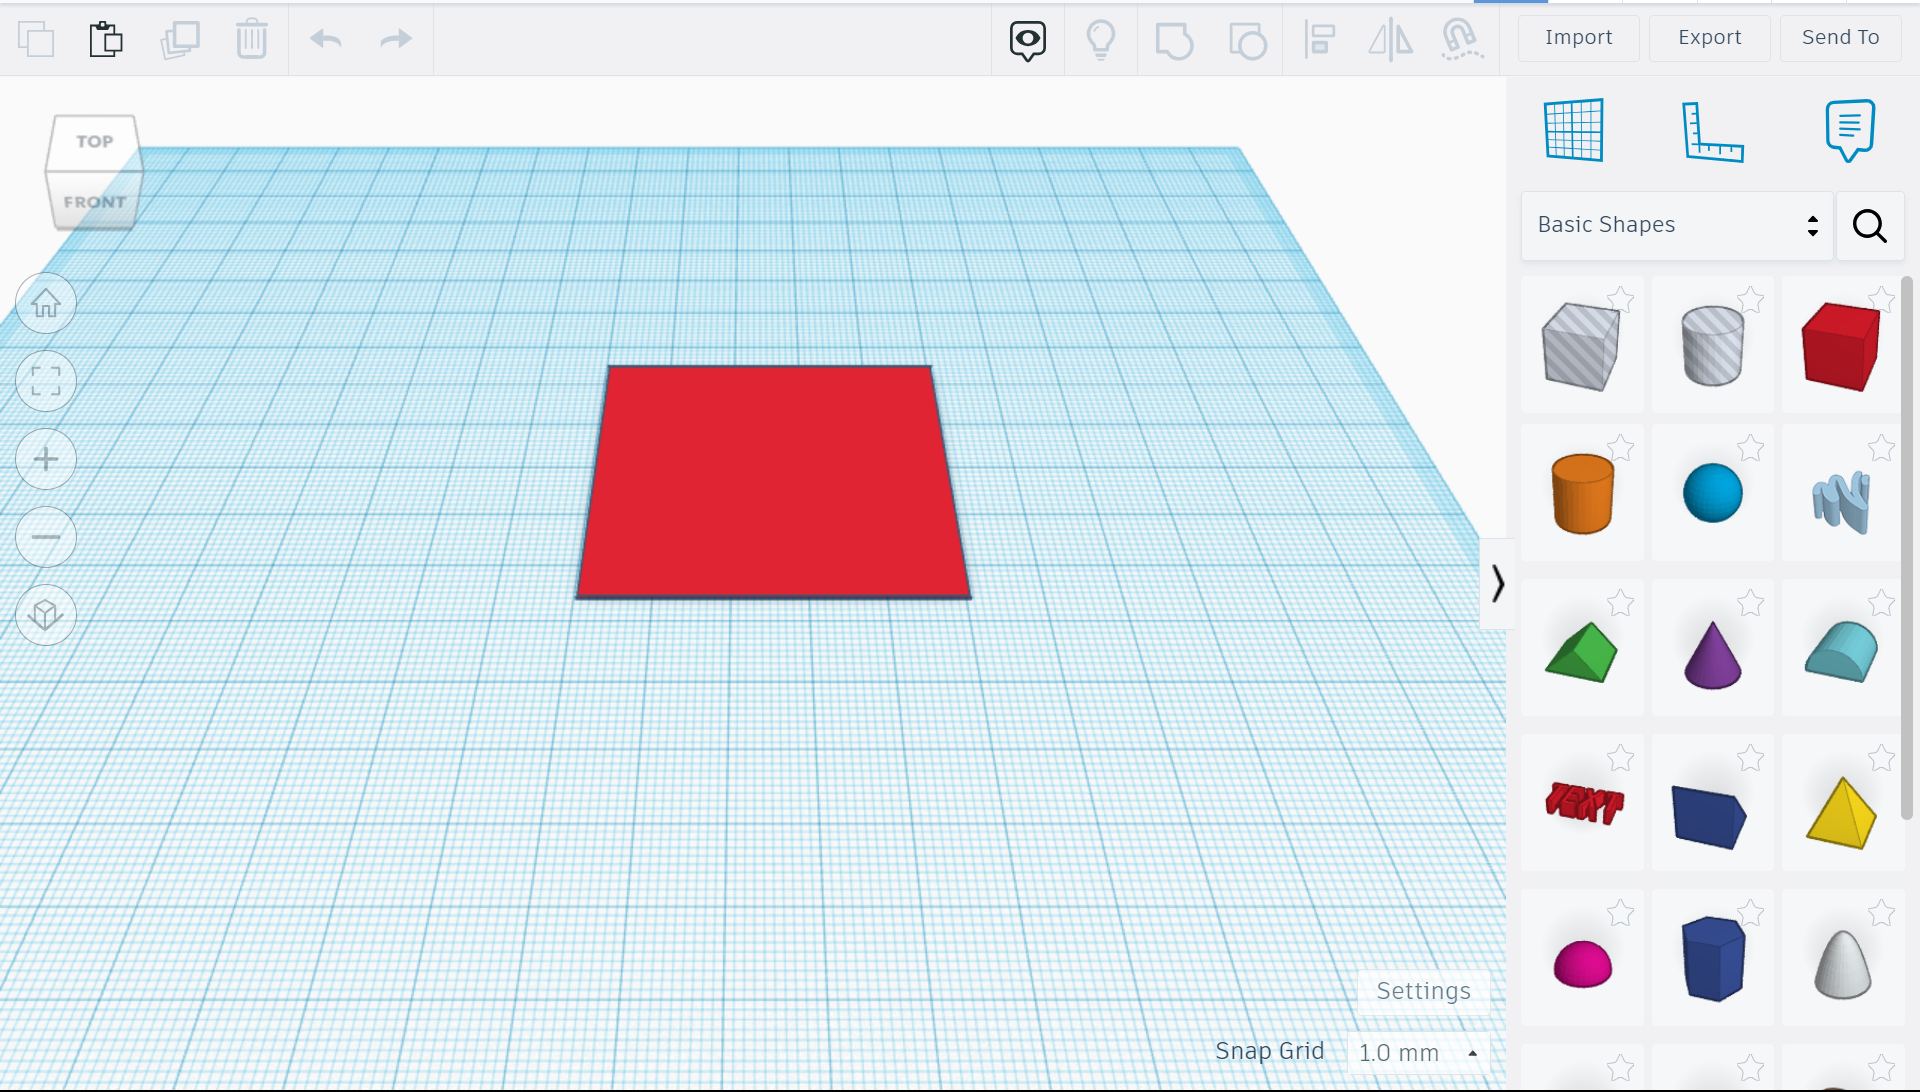Pick the Ruler helper icon

click(1713, 132)
